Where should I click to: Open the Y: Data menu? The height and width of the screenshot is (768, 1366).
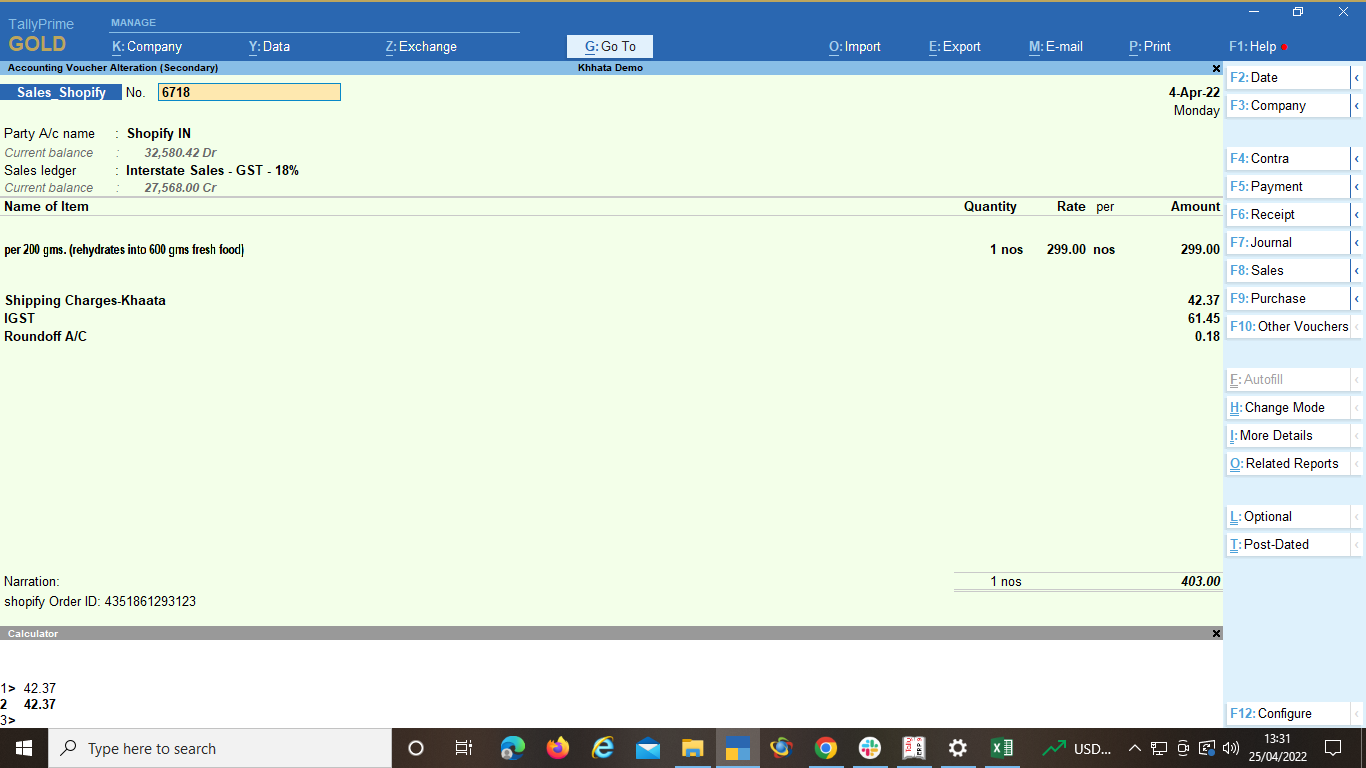(269, 46)
